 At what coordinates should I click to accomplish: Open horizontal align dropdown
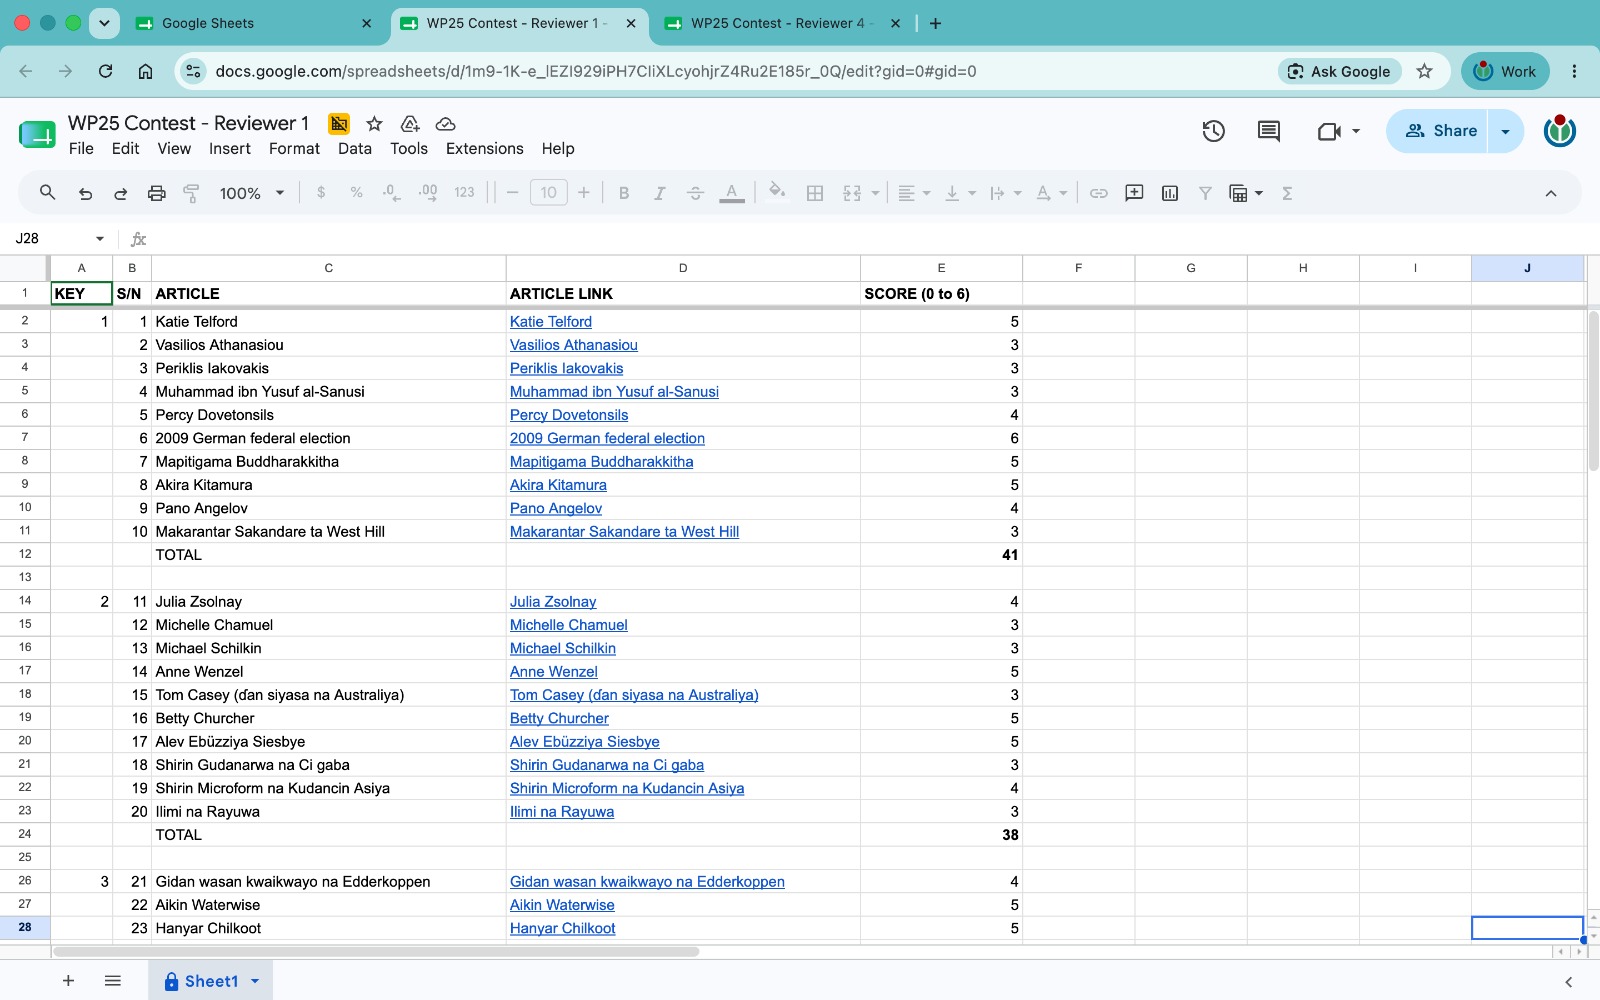coord(914,193)
